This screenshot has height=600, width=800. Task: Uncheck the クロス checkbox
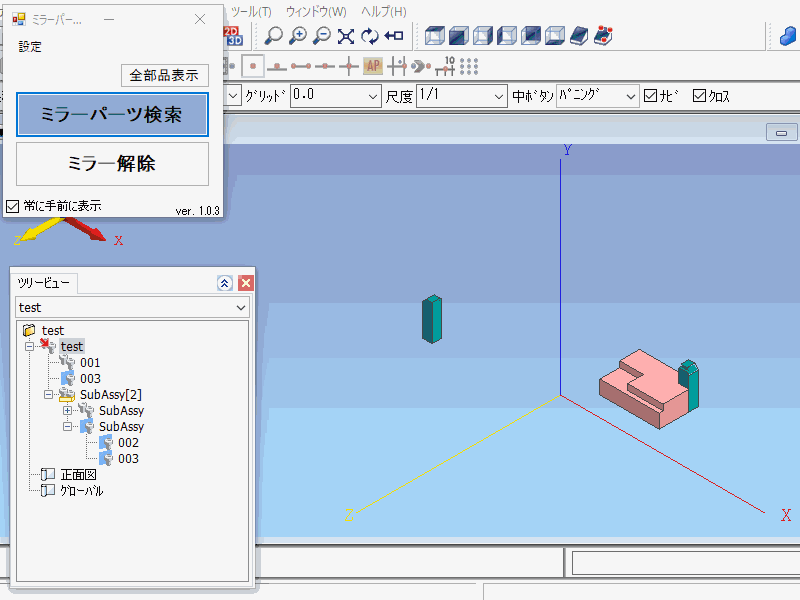click(699, 96)
